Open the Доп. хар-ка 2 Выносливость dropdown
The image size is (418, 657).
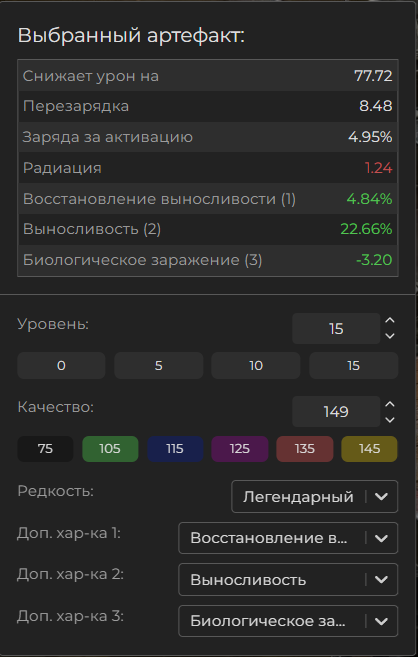coord(288,579)
